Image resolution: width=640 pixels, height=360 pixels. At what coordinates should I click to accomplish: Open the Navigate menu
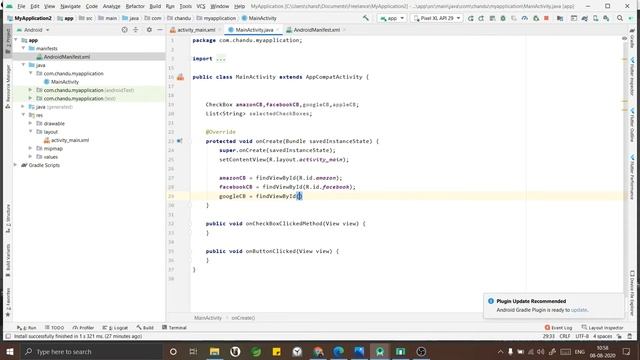tap(70, 6)
